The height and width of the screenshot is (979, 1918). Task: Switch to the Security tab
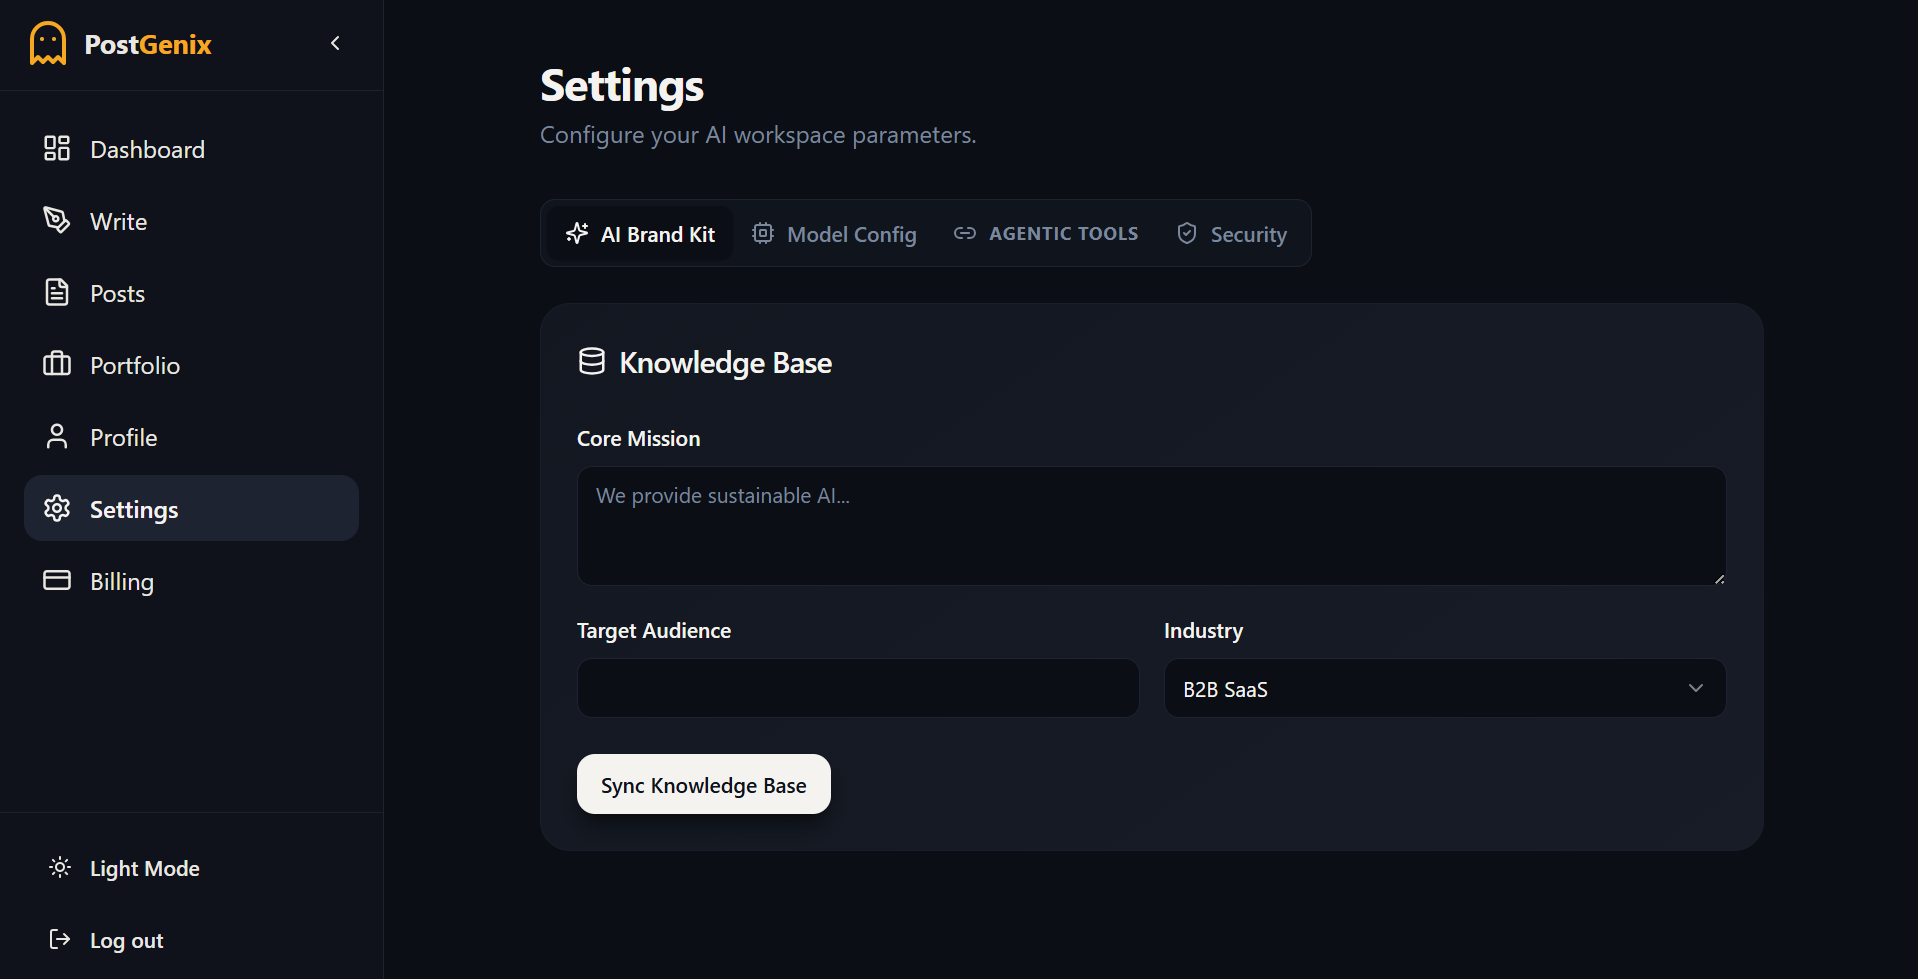[x=1232, y=234]
